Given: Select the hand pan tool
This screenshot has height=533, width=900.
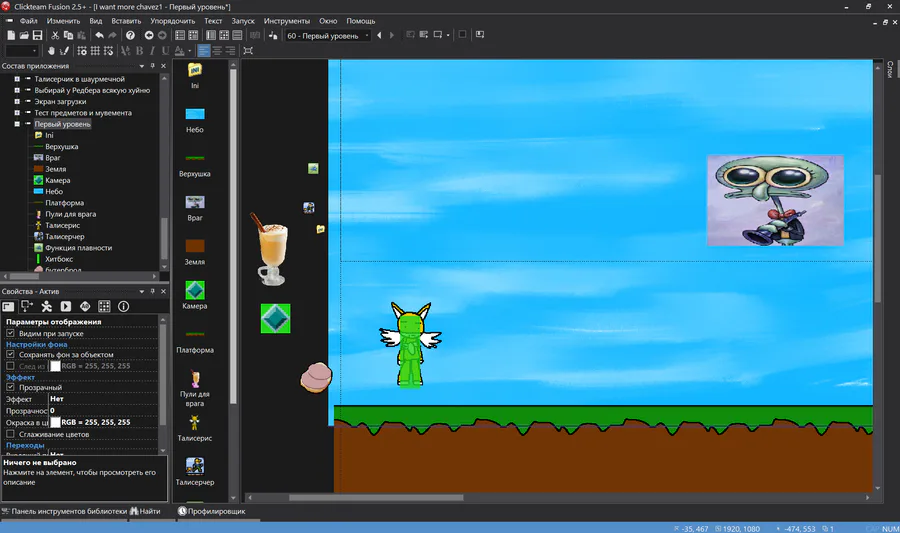Looking at the screenshot, I should click(x=51, y=51).
